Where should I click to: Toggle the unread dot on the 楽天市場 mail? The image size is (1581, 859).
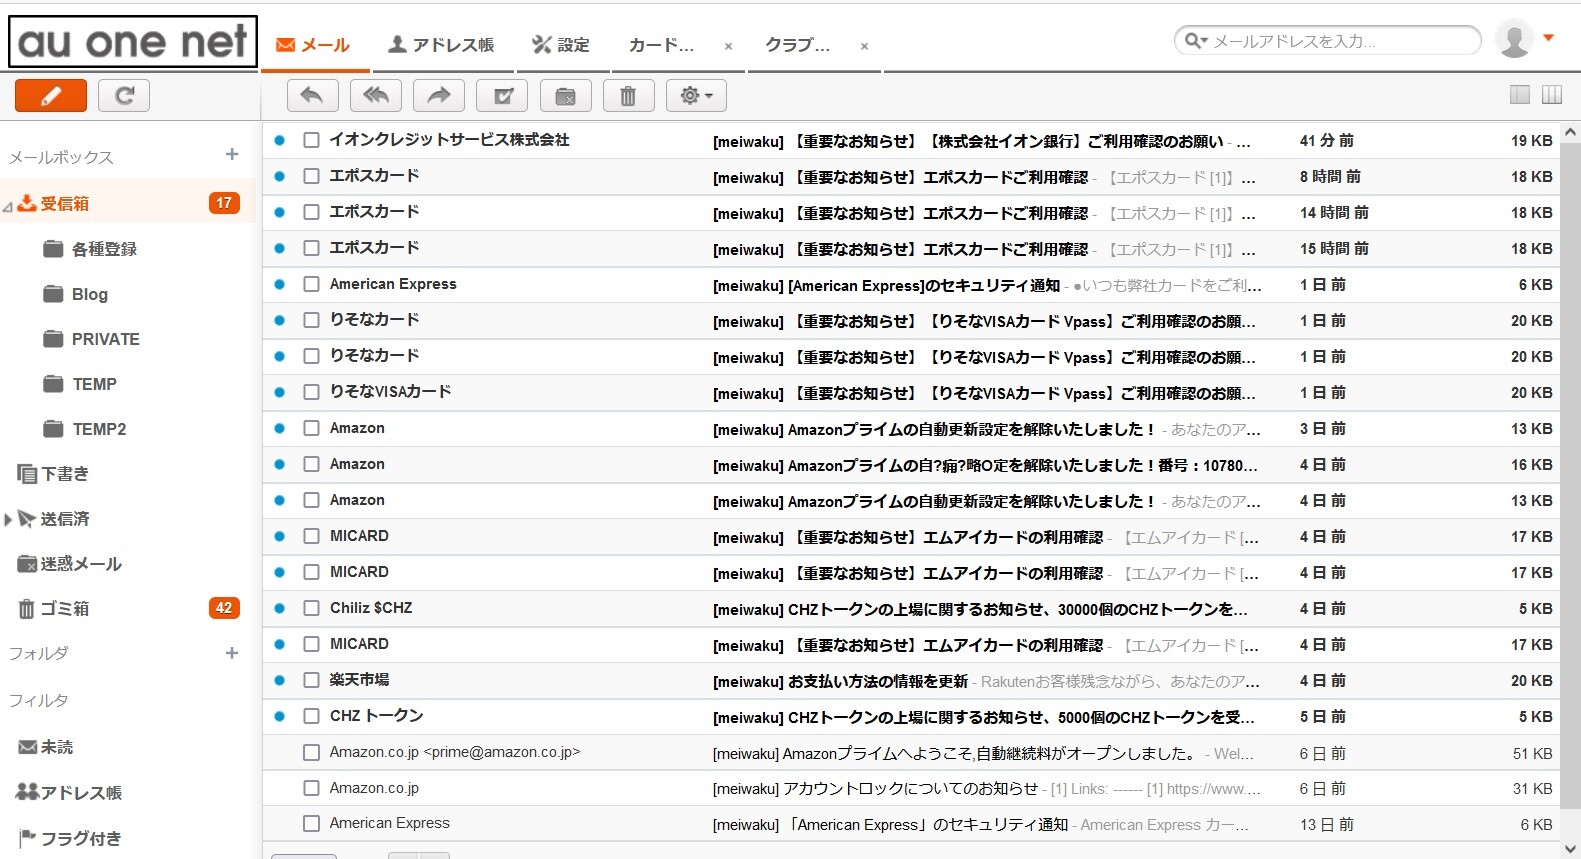click(x=280, y=680)
